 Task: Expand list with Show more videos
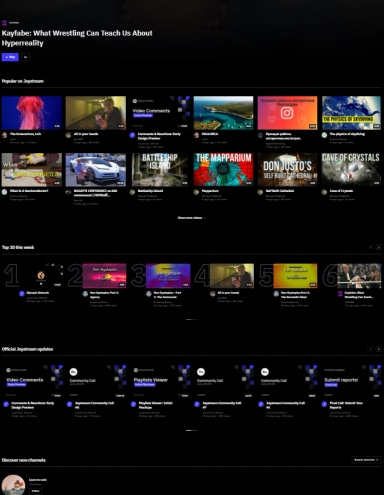point(191,218)
